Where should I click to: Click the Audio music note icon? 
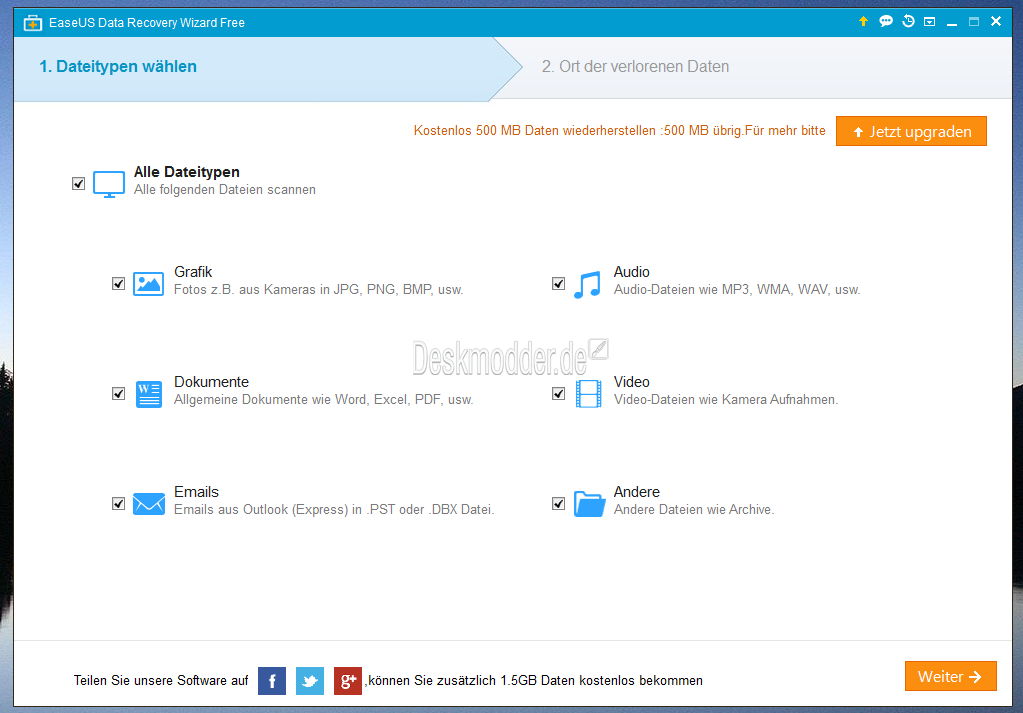tap(588, 285)
